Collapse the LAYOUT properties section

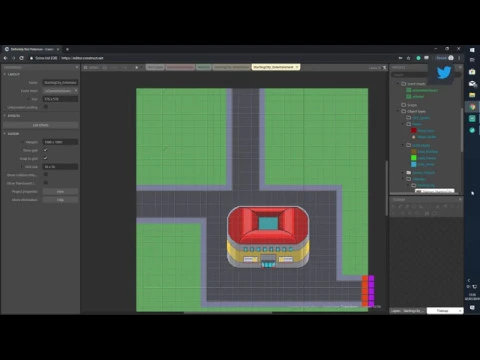coord(5,74)
